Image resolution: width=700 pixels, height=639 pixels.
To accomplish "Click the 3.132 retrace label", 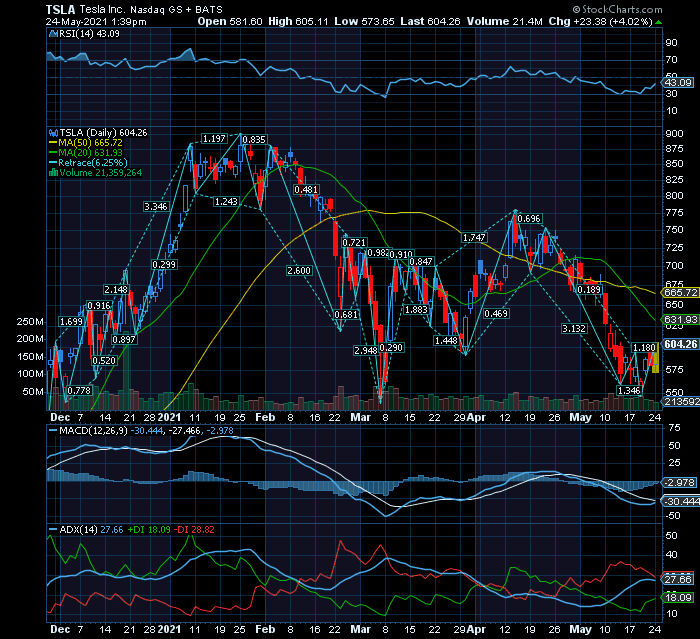I will coord(574,329).
